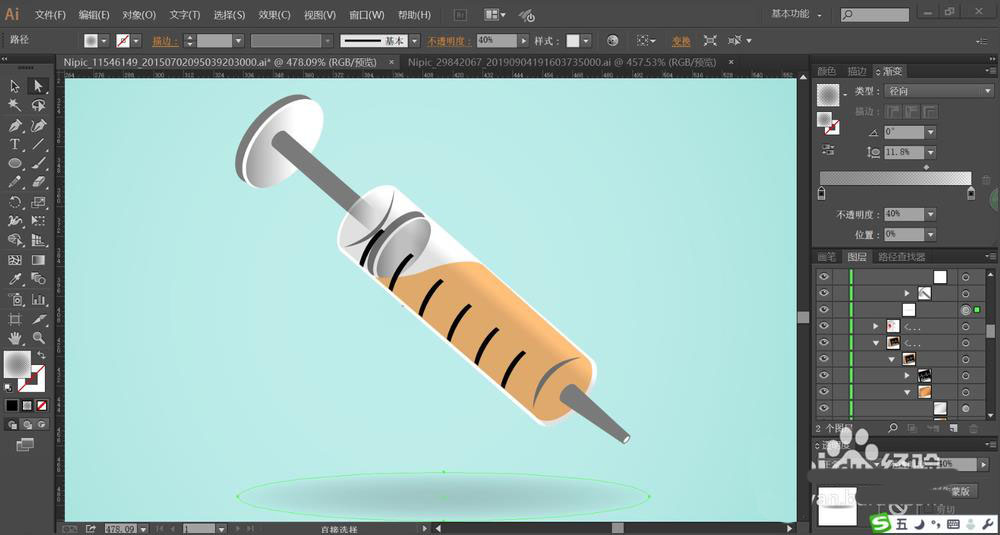Viewport: 1000px width, 535px height.
Task: Choose Draw Behind mode in toolbox
Action: (x=27, y=424)
